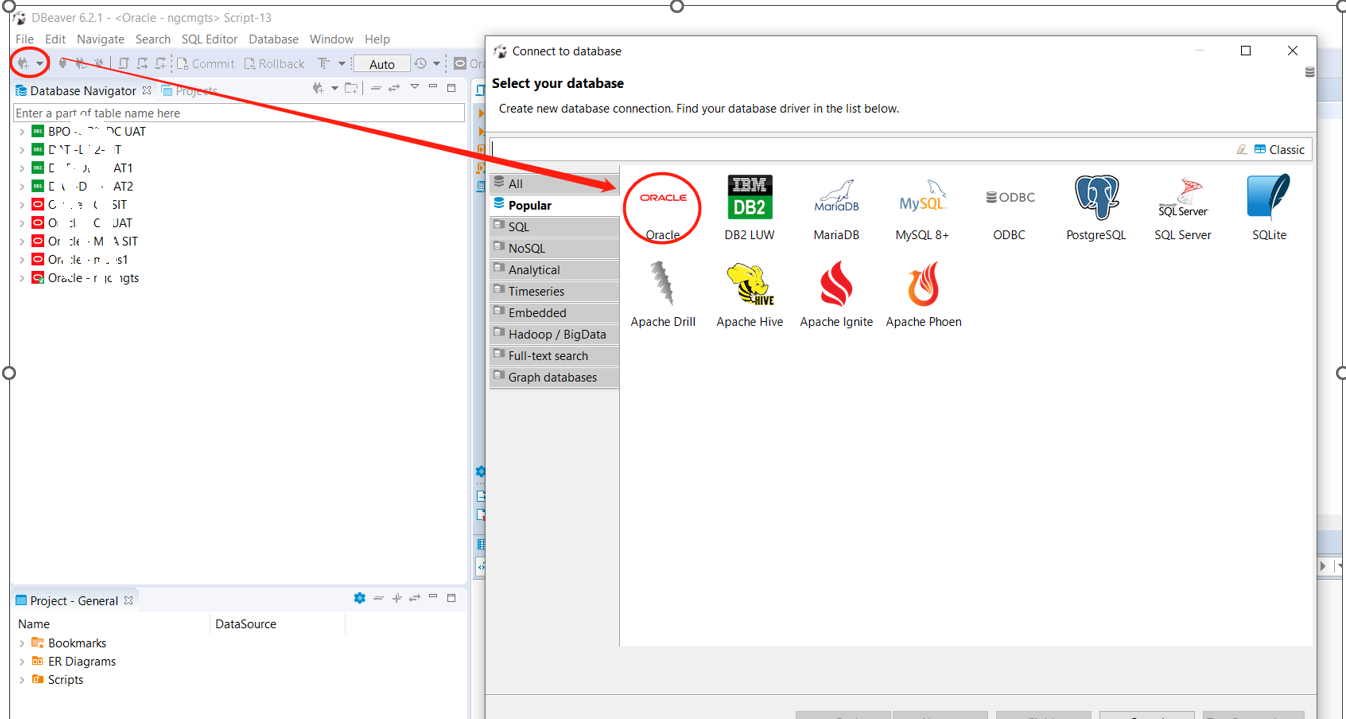Expand the connection ending in AT2
The height and width of the screenshot is (719, 1346).
[22, 186]
